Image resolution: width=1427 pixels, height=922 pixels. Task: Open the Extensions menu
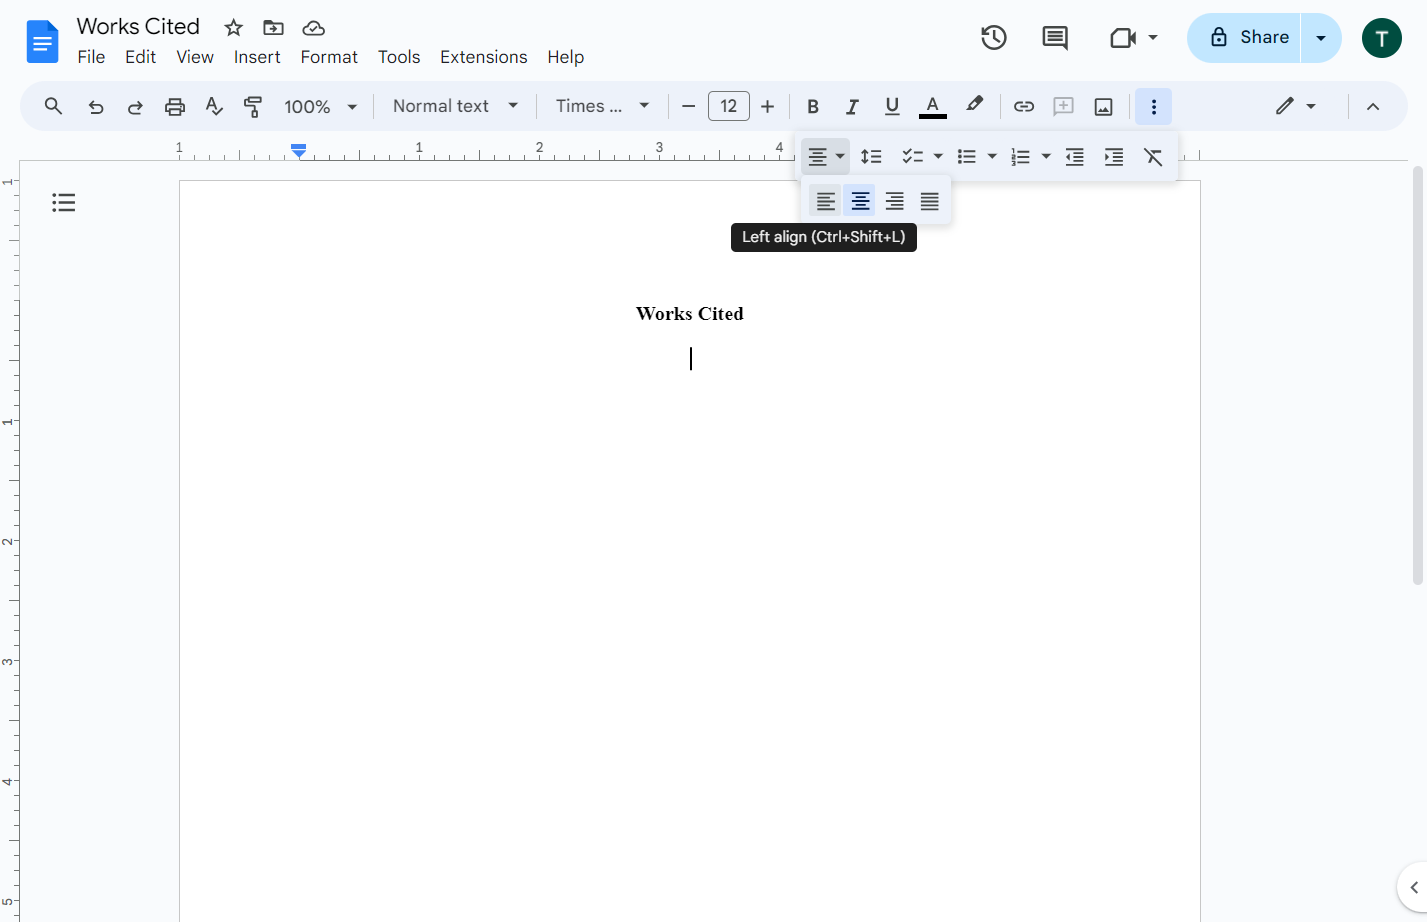(484, 57)
